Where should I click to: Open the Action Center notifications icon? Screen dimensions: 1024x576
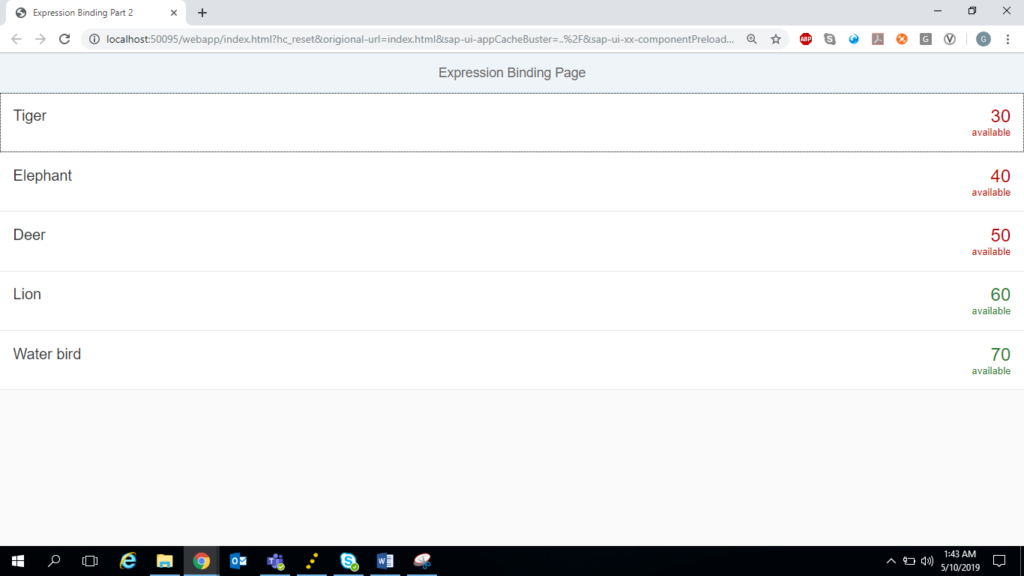click(999, 561)
